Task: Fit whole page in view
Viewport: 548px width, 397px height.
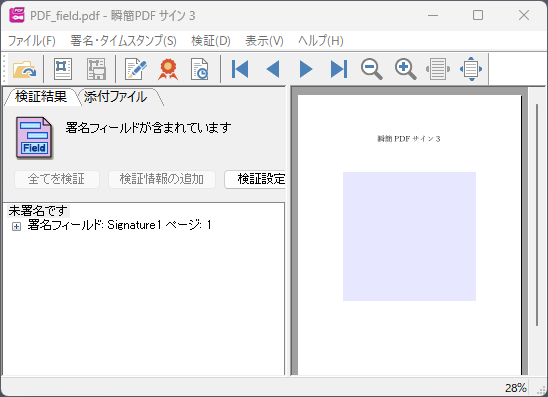Action: (471, 69)
